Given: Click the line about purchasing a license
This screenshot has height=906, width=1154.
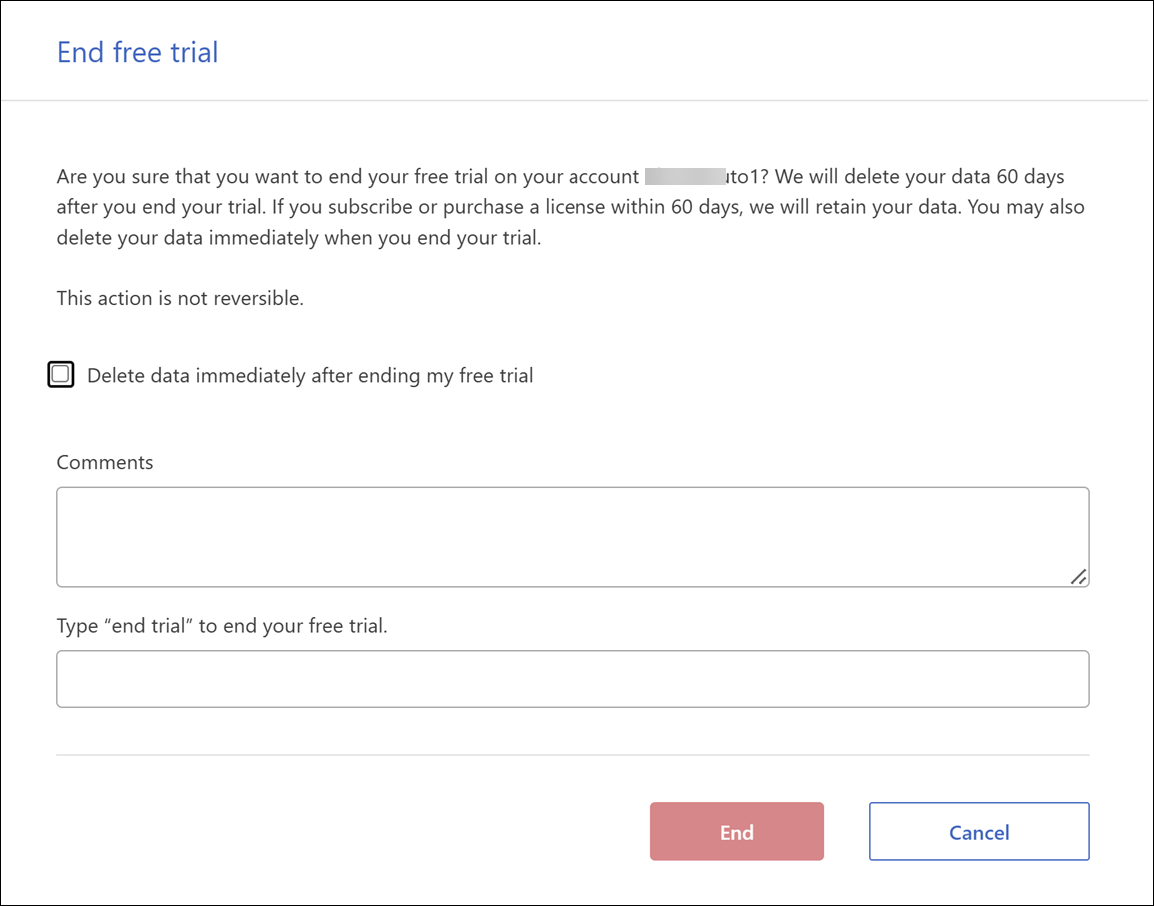Looking at the screenshot, I should pyautogui.click(x=570, y=208).
